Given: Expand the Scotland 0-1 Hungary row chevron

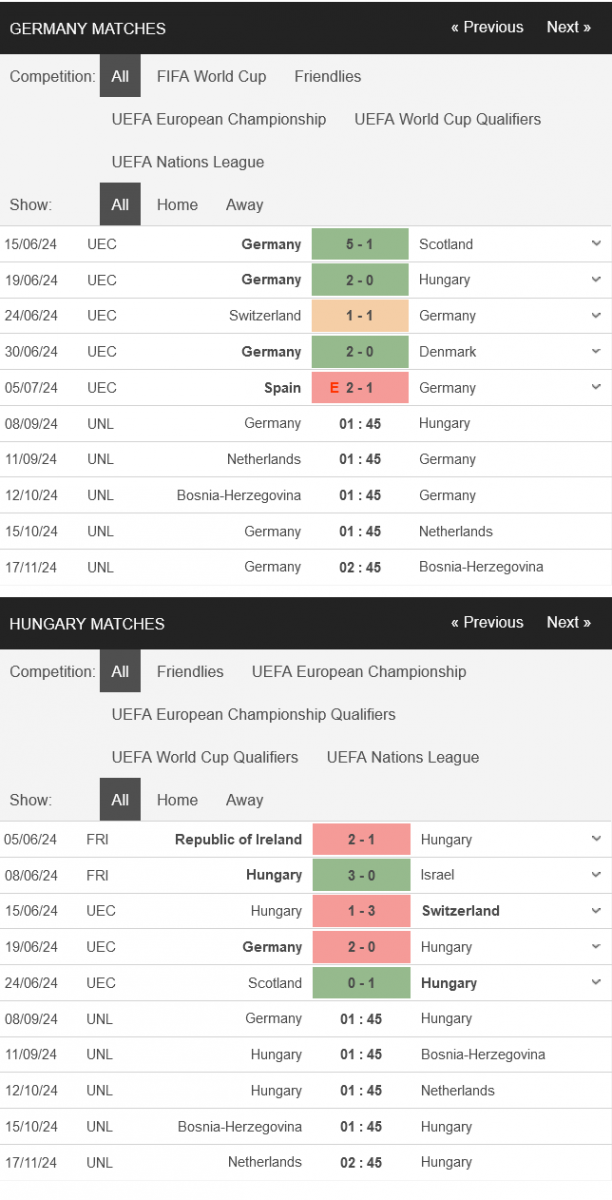Looking at the screenshot, I should (596, 982).
